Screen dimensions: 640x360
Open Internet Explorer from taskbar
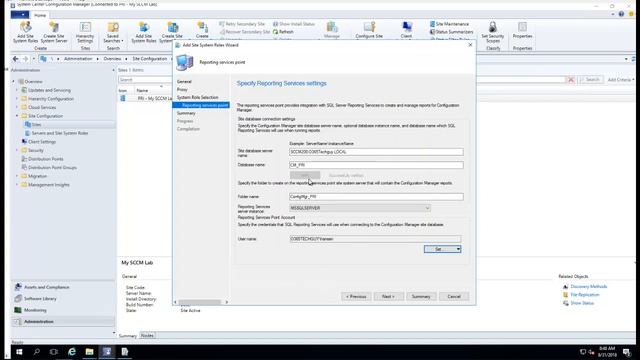click(72, 352)
